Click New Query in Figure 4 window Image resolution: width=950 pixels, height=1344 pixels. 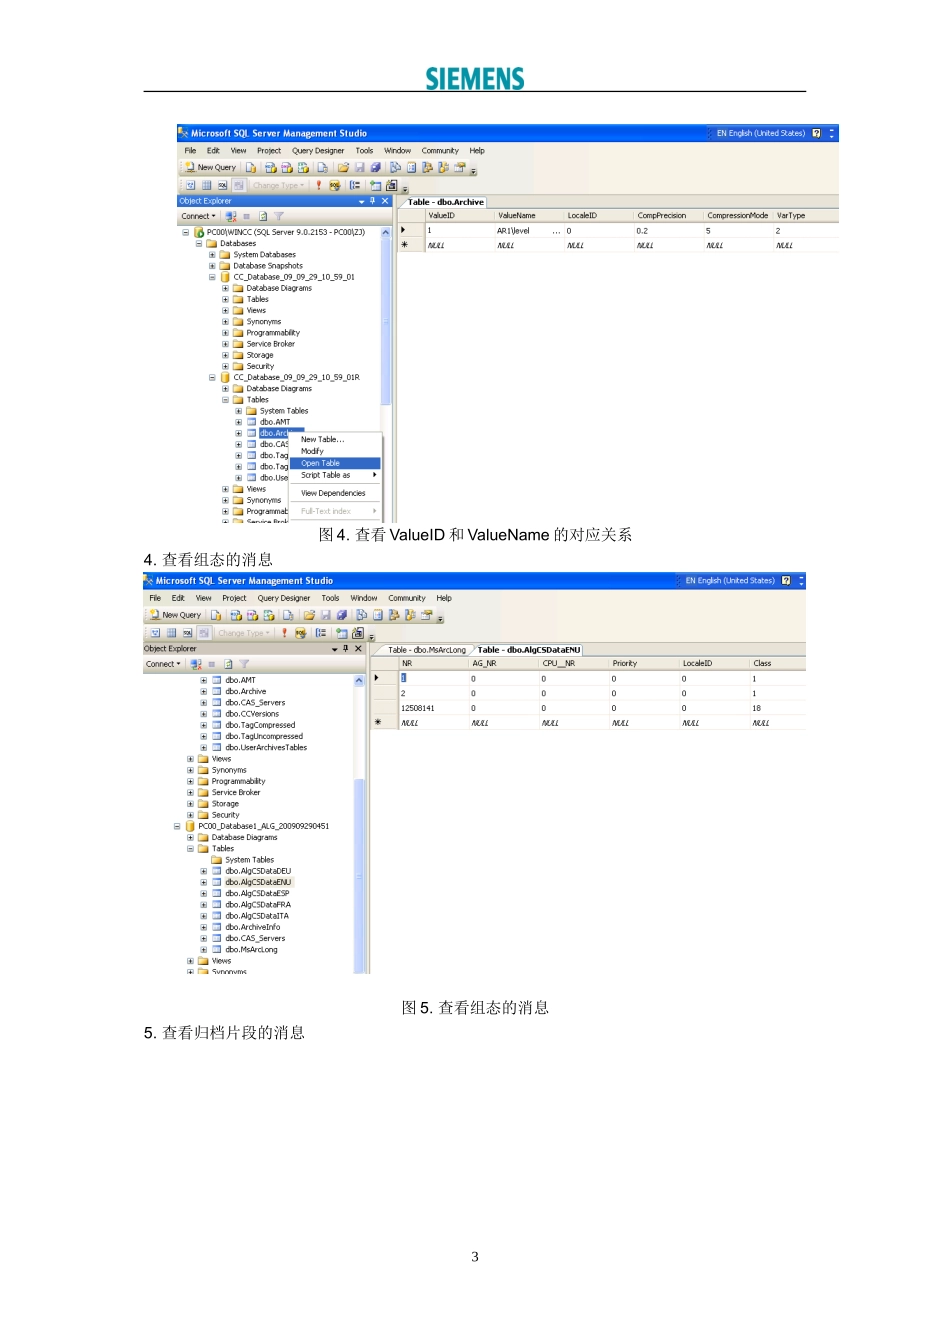210,168
